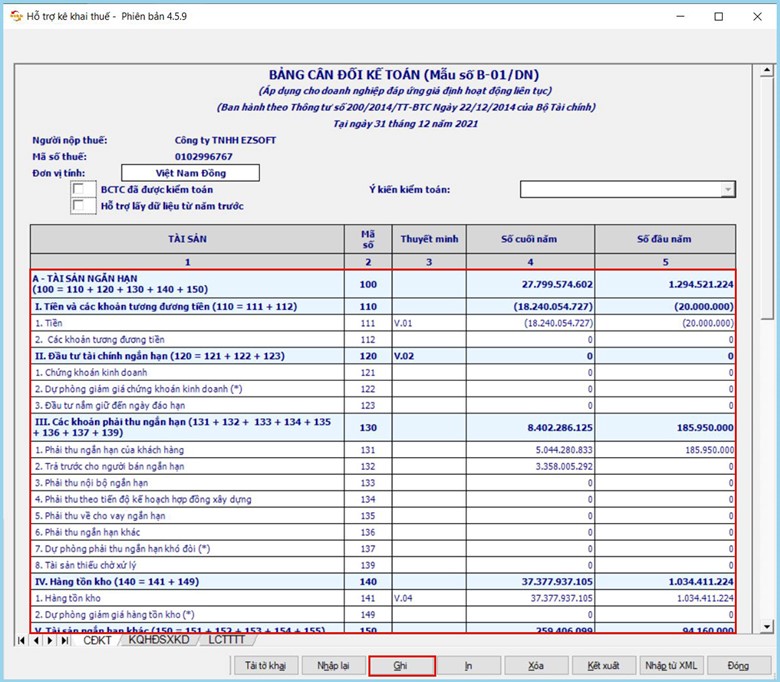Viewport: 780px width, 682px height.
Task: Click the app logo in title bar
Action: (17, 16)
